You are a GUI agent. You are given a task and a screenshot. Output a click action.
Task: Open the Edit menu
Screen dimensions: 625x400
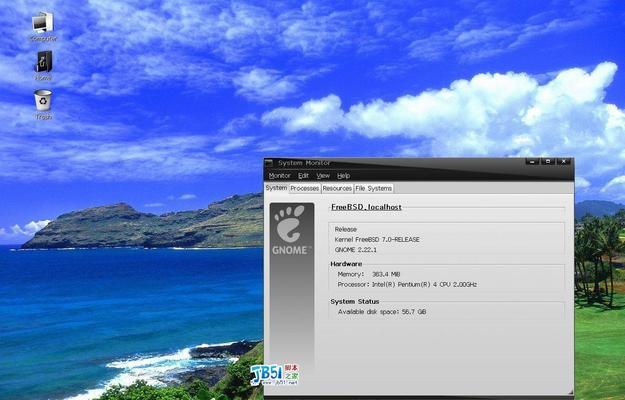(303, 176)
